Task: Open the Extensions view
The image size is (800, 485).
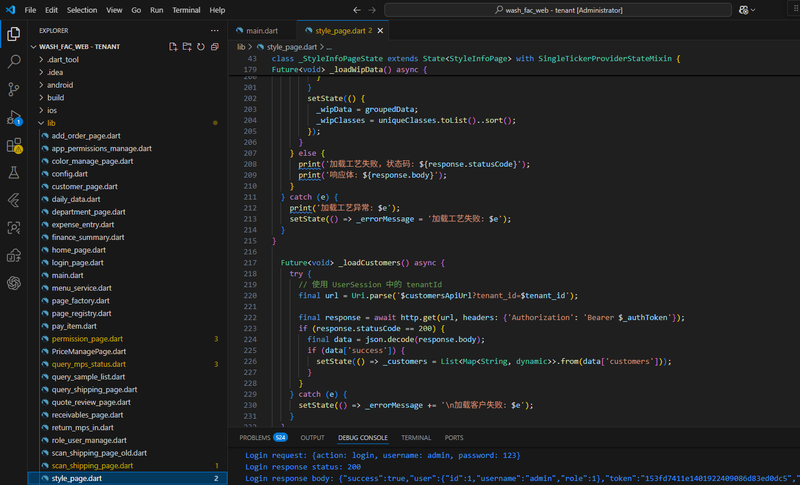Action: click(14, 145)
